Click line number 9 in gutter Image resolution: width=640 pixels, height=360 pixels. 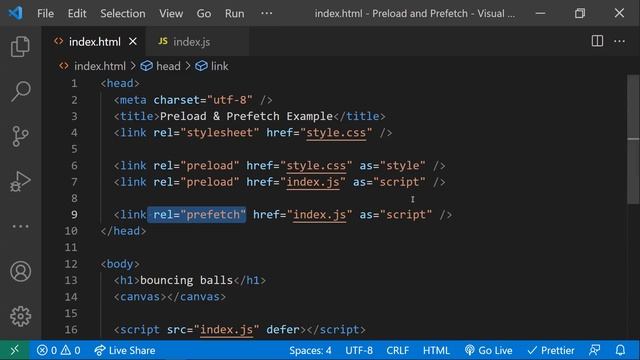[x=74, y=215]
